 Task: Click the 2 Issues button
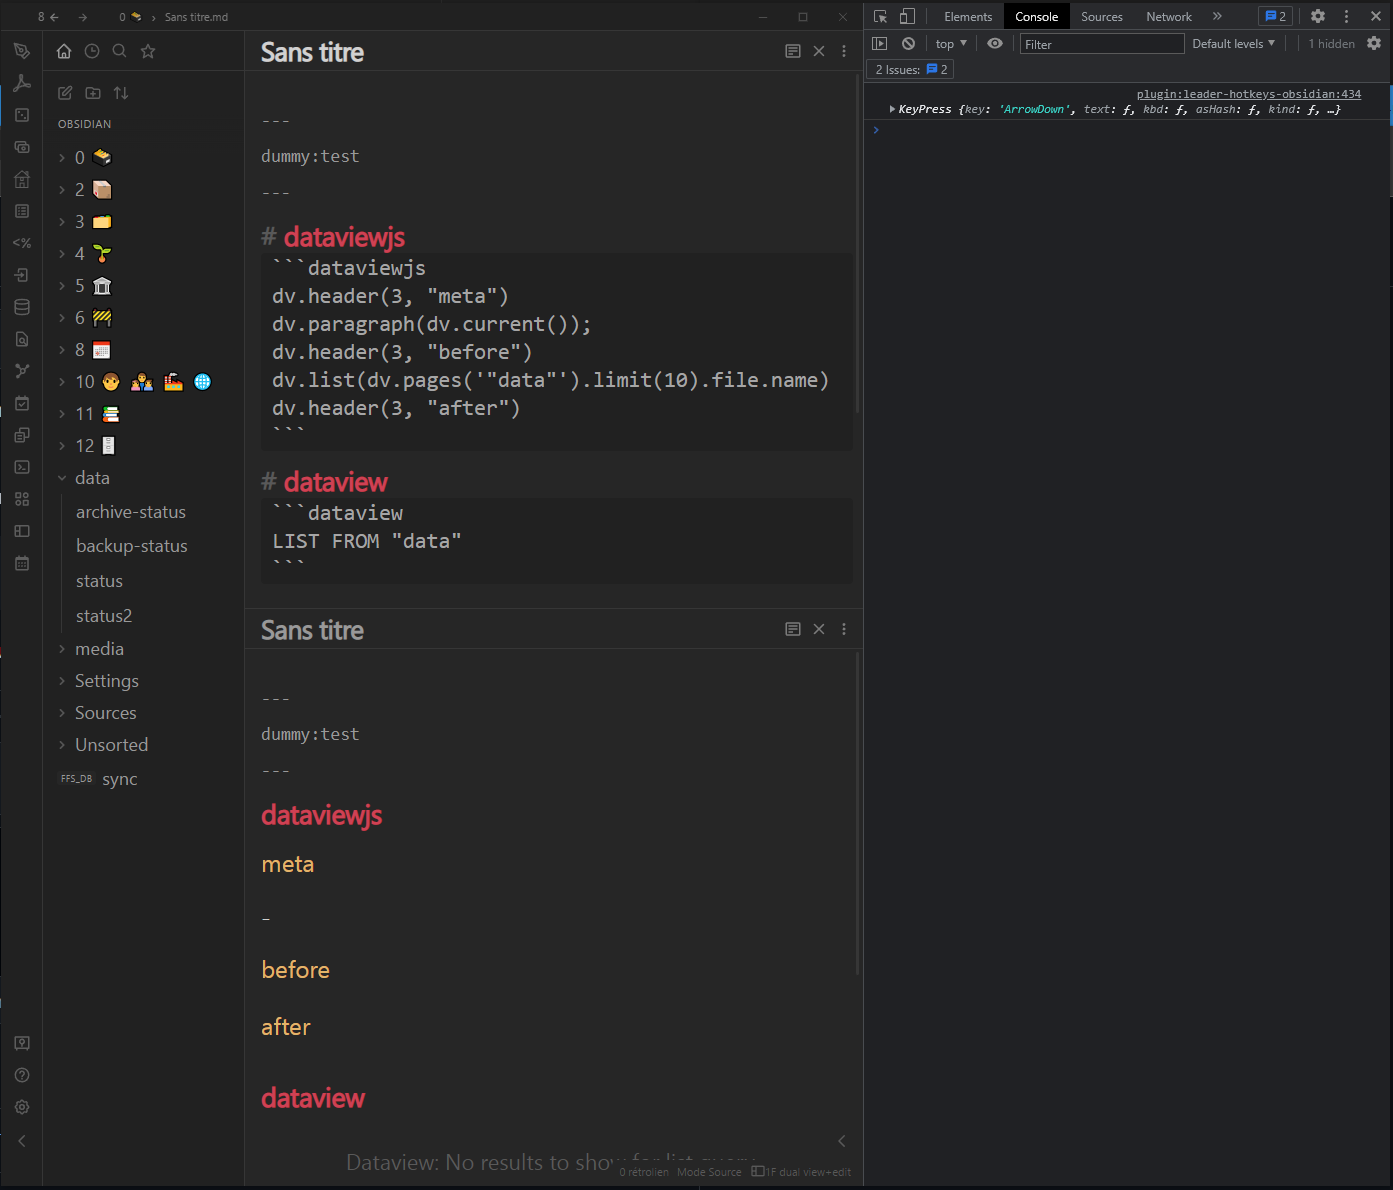[908, 69]
